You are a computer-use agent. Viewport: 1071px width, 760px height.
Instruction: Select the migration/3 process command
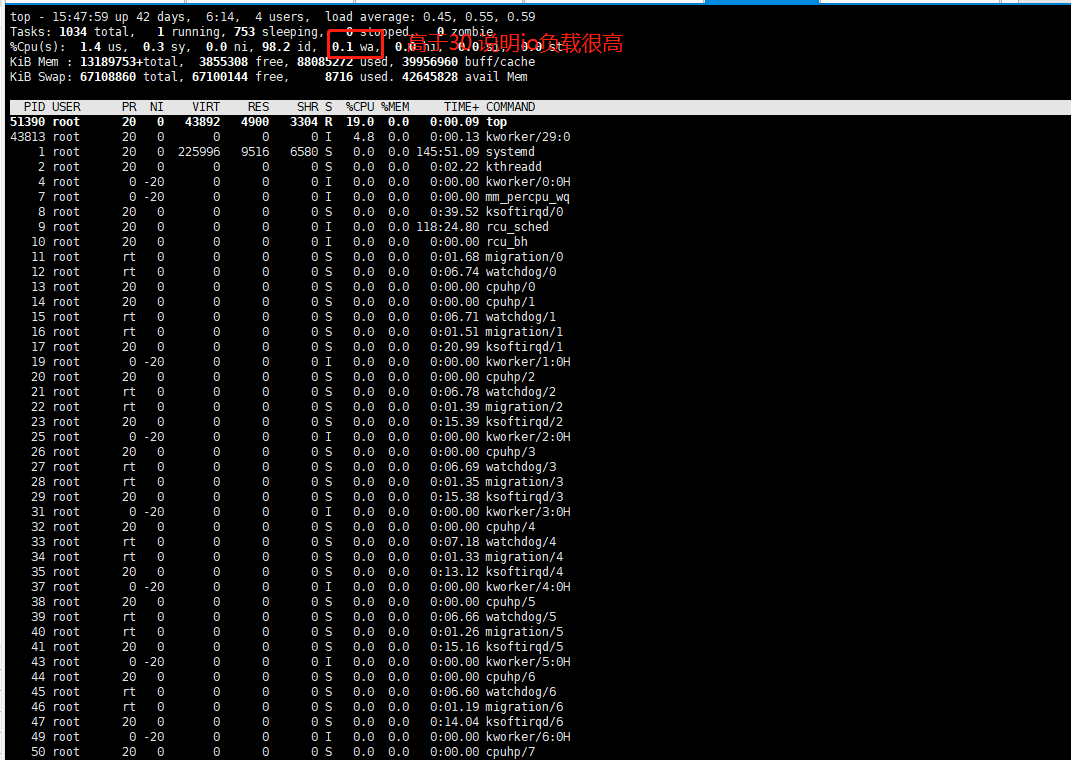[x=525, y=483]
